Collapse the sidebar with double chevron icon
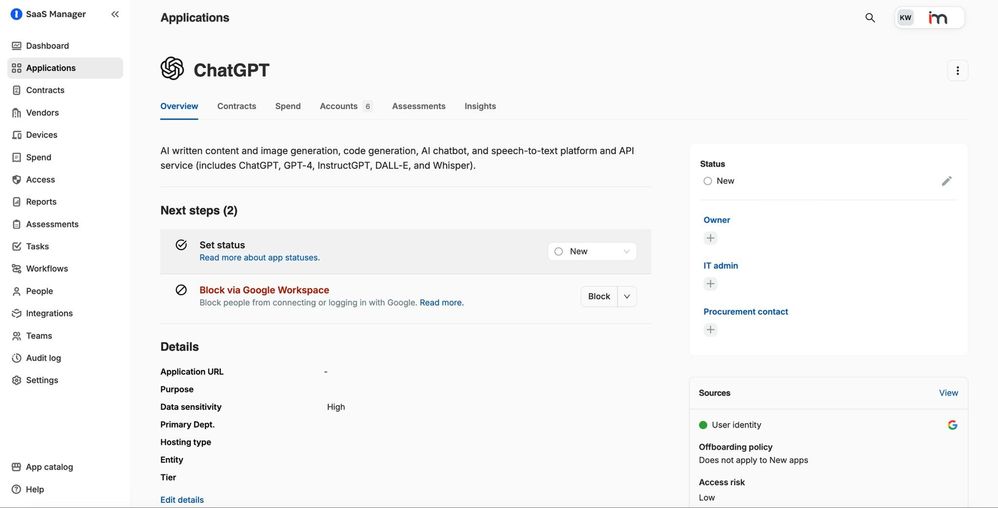998x508 pixels. coord(115,14)
